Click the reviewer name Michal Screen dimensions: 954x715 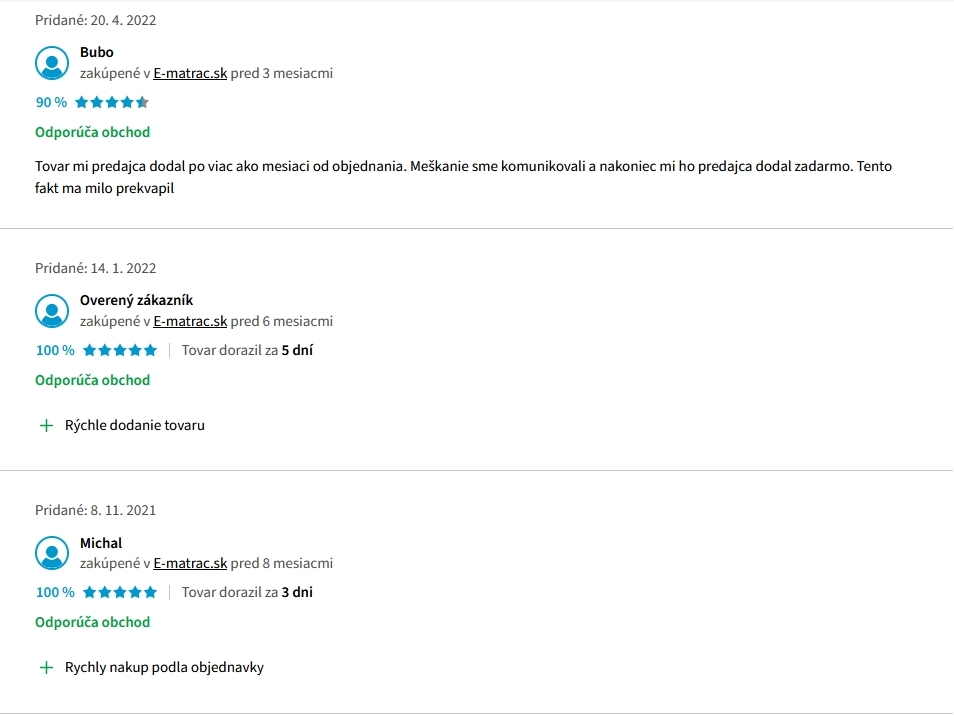point(101,543)
